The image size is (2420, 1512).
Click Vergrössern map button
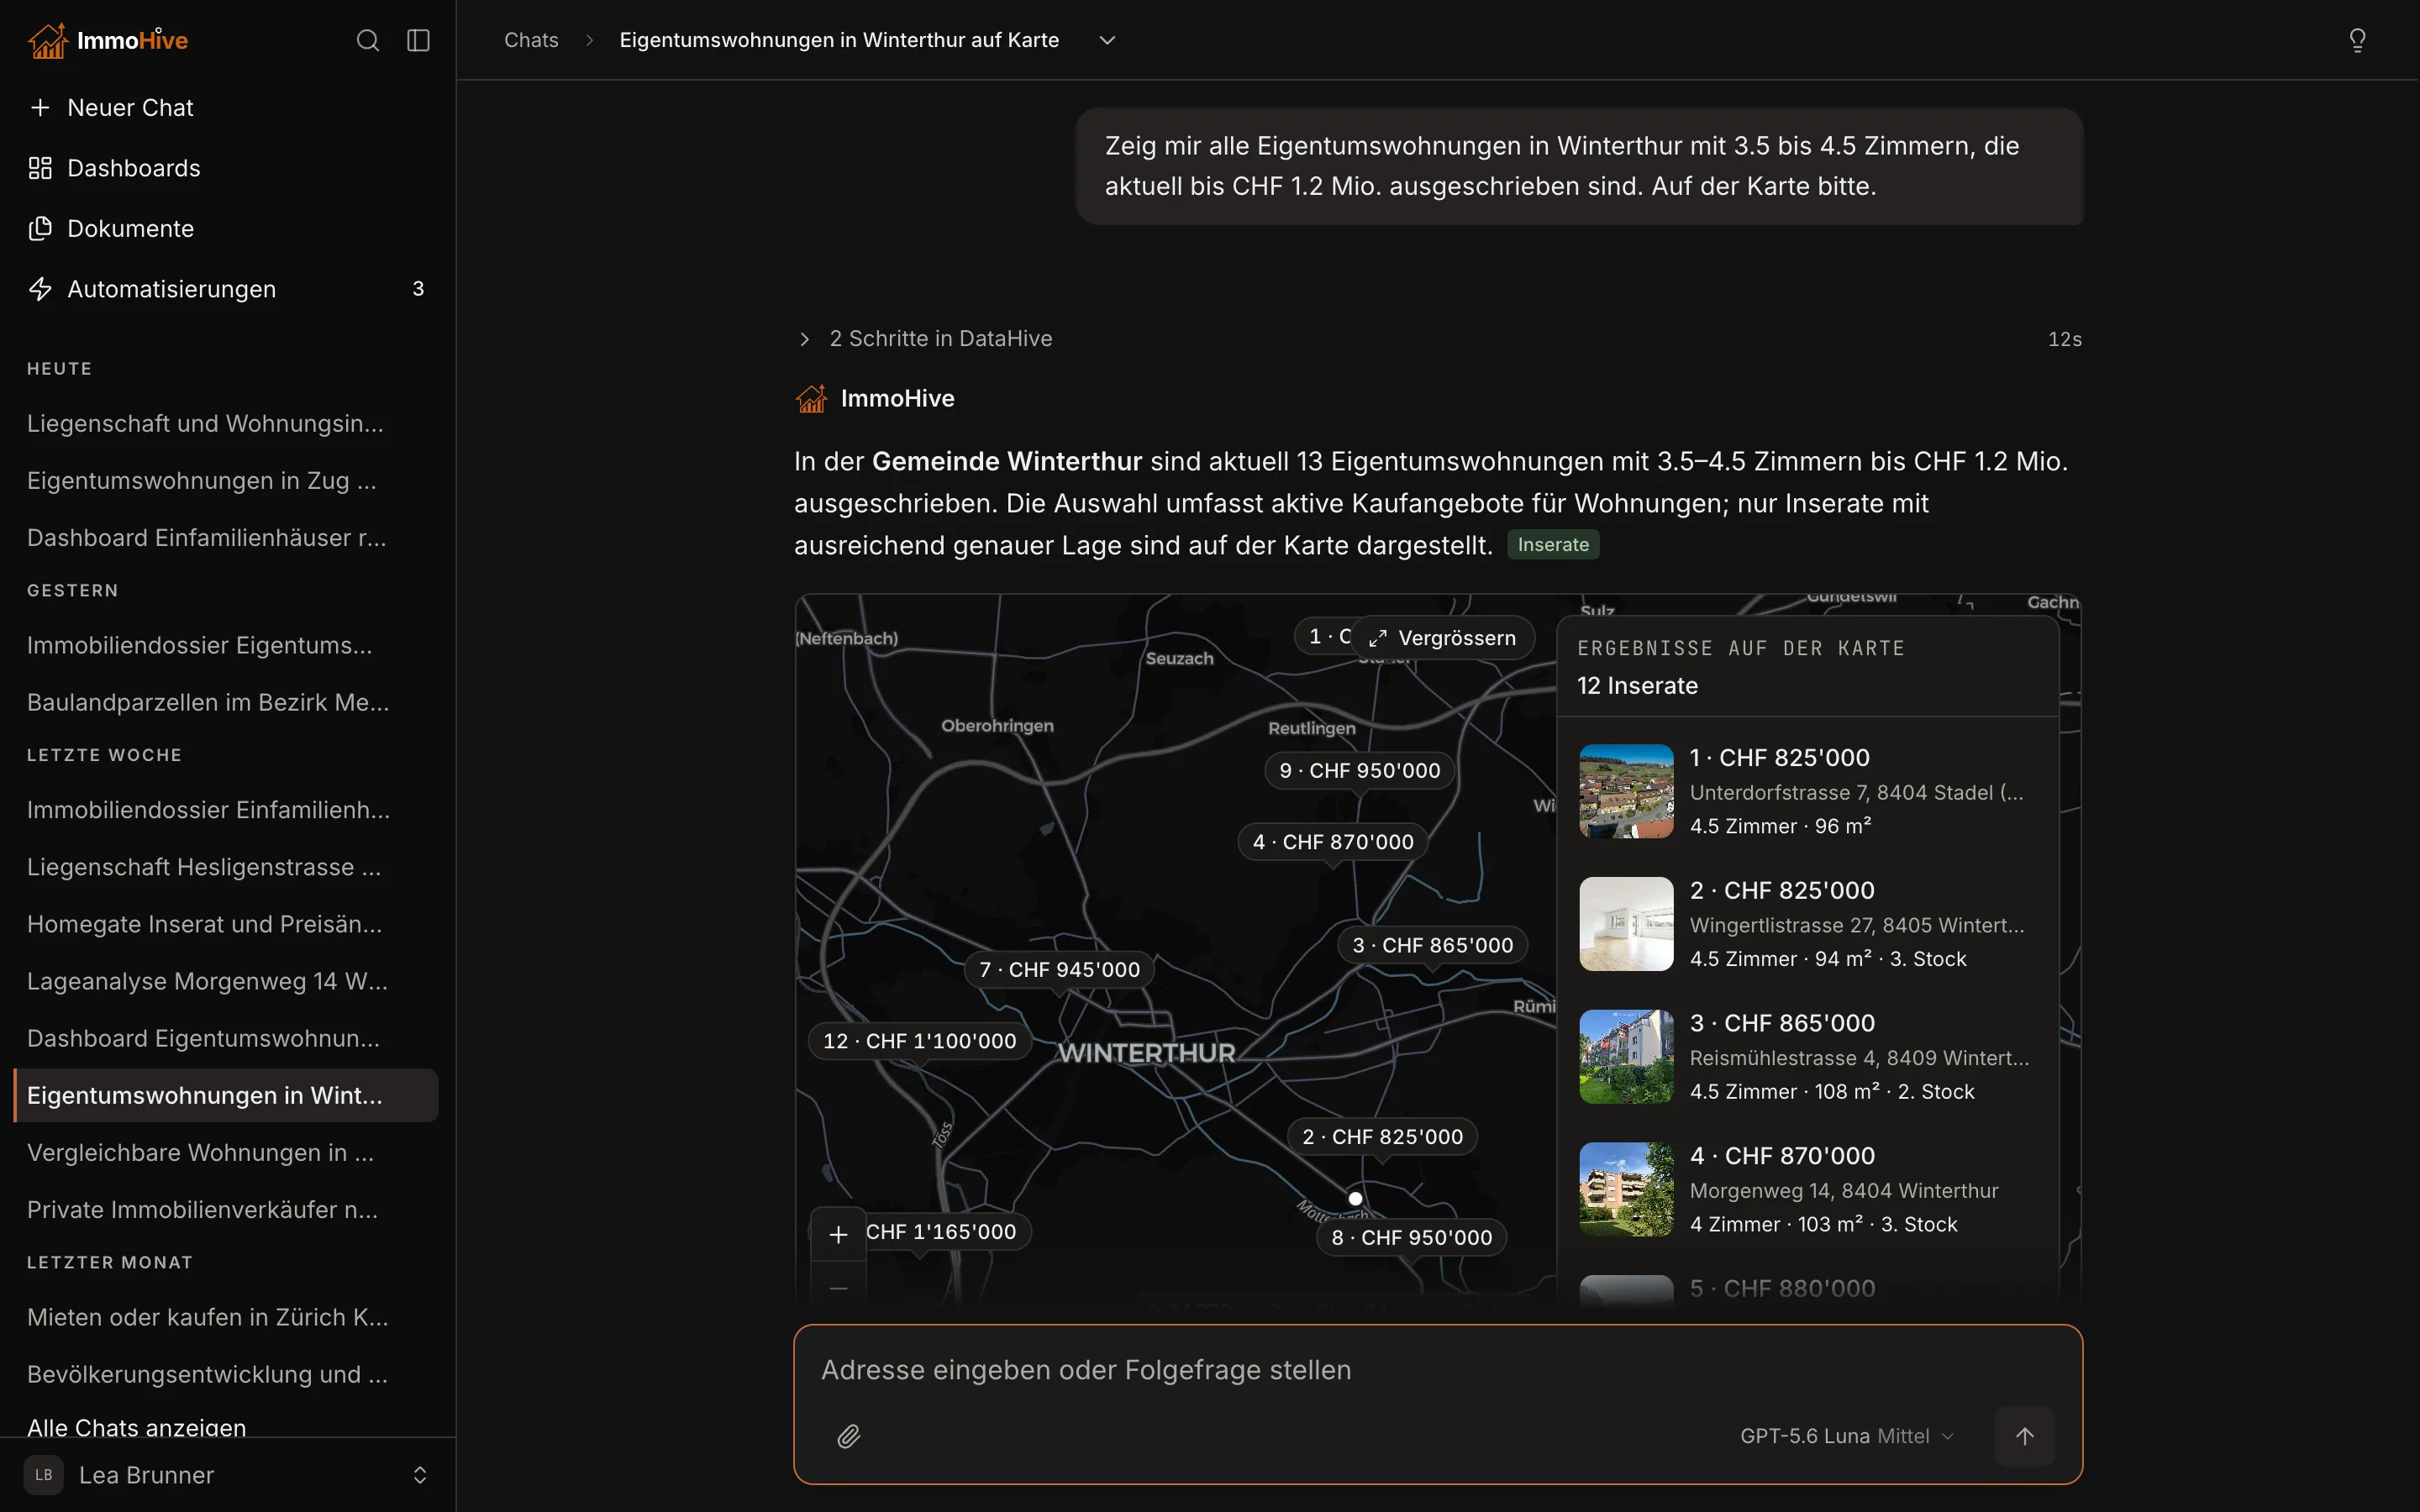pyautogui.click(x=1443, y=638)
